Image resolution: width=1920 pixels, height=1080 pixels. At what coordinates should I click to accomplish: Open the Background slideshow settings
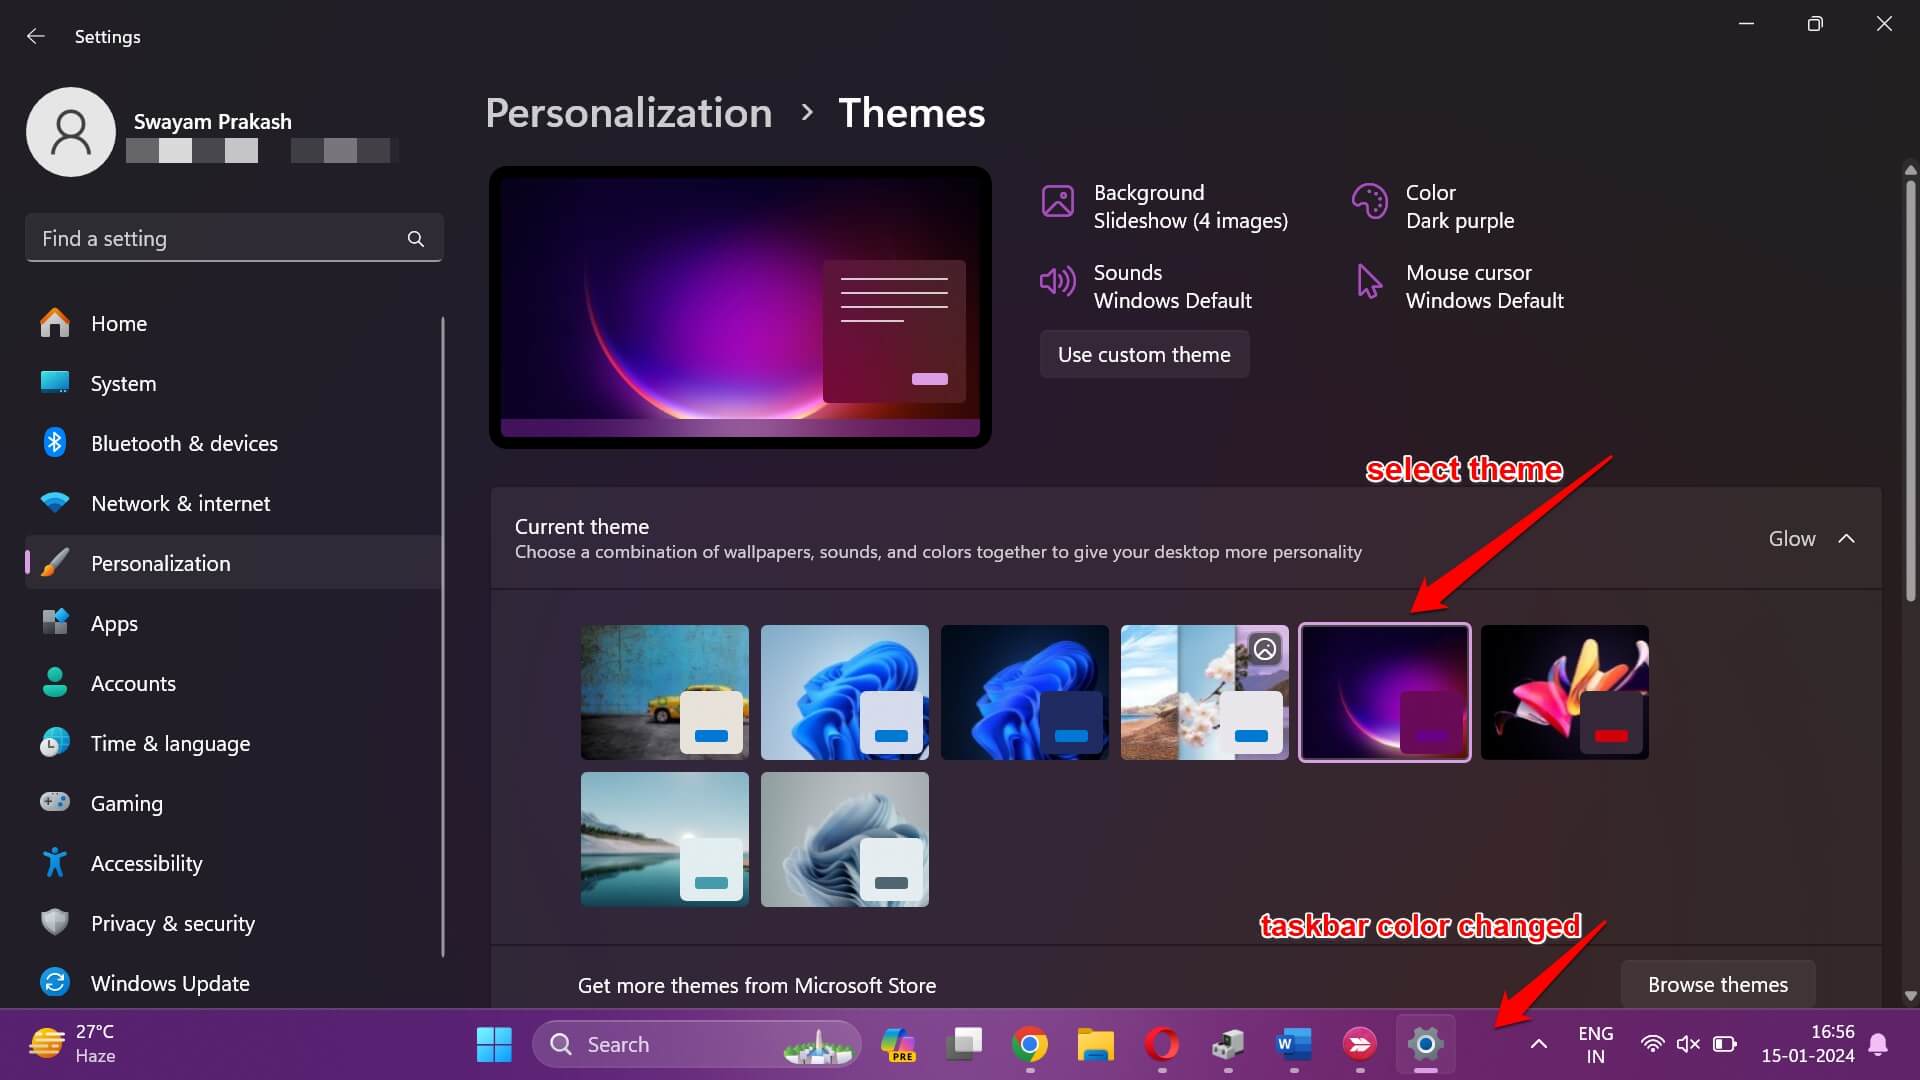pos(1166,206)
